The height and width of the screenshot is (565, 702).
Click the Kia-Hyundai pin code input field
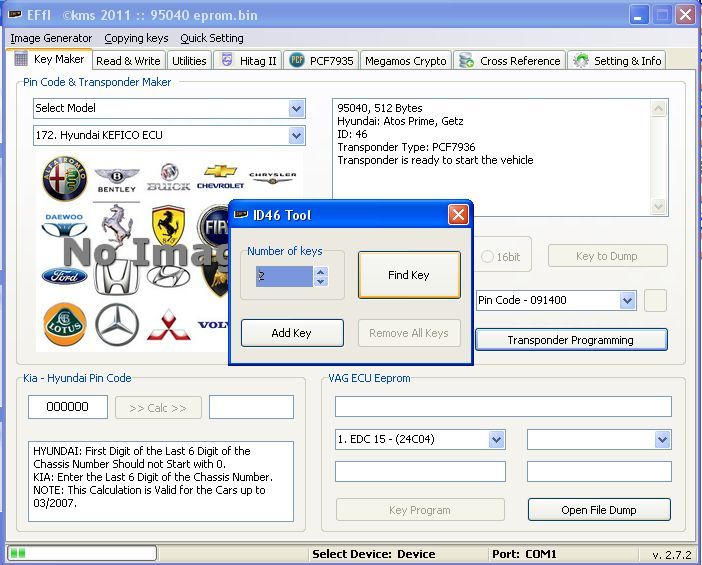click(x=68, y=407)
